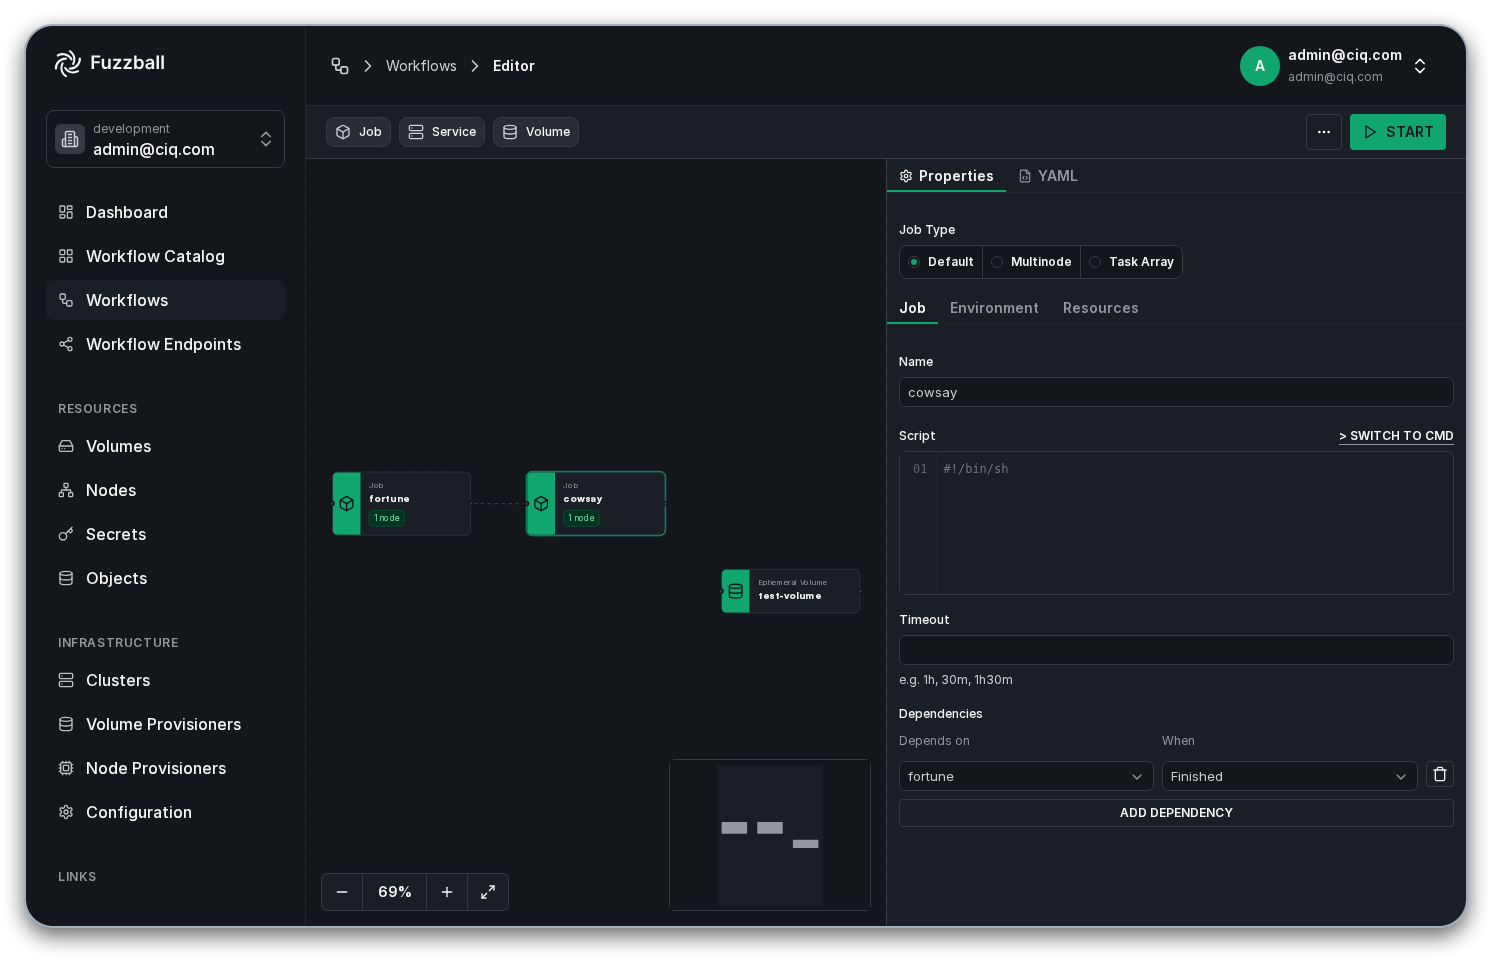
Task: Expand the development account switcher
Action: pyautogui.click(x=165, y=139)
